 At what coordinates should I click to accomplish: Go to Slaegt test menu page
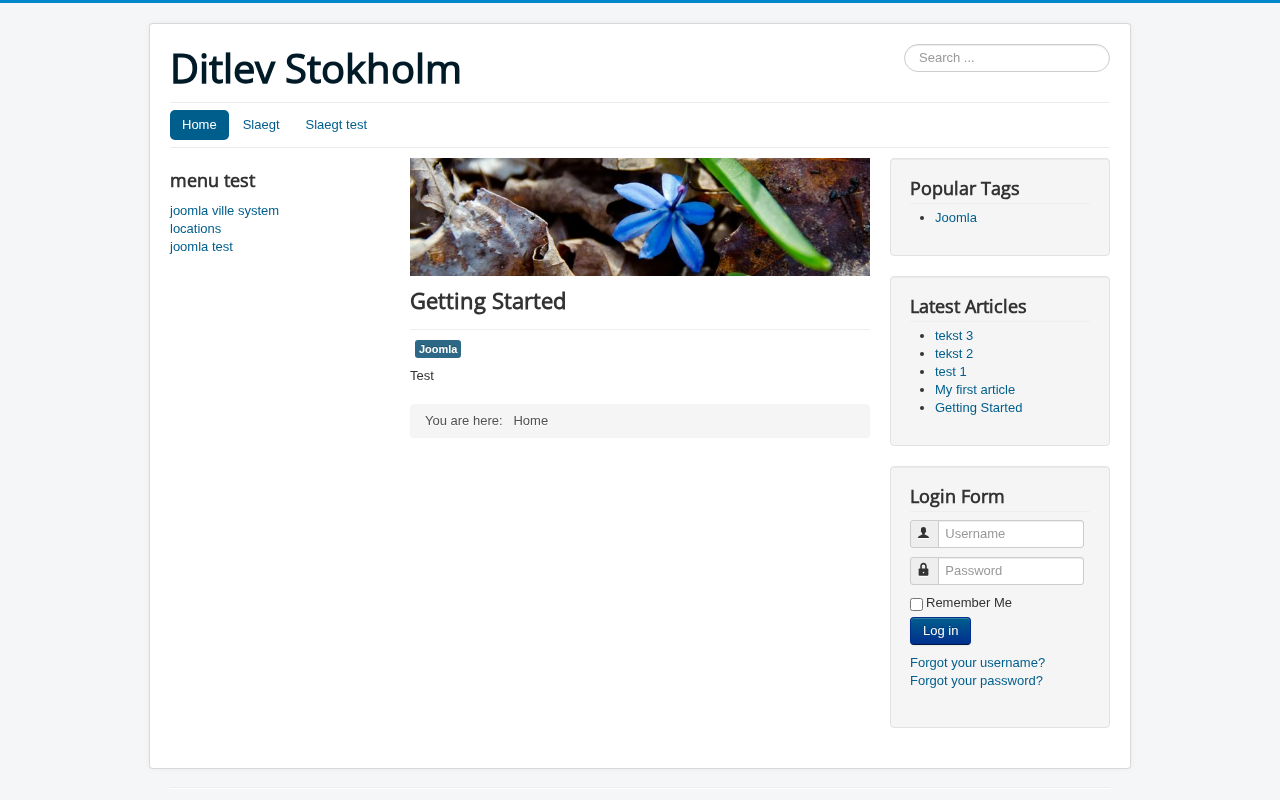pos(336,125)
